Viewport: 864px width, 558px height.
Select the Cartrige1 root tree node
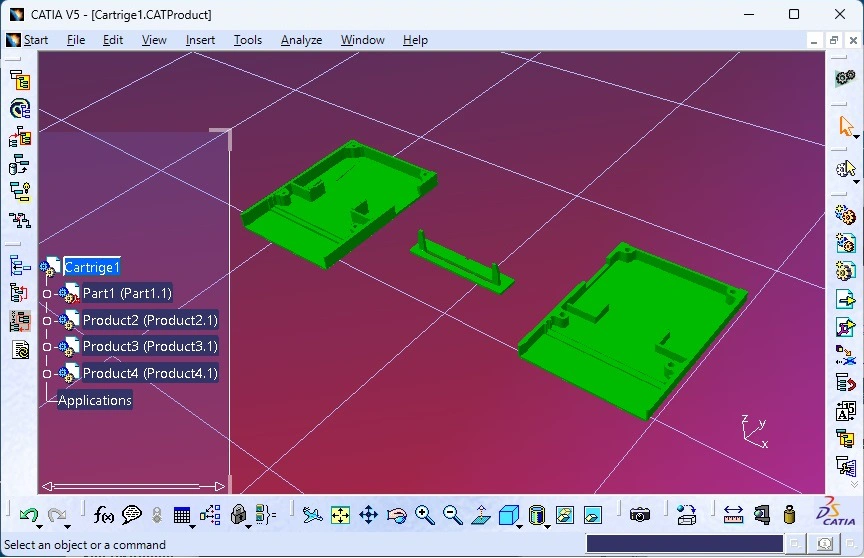91,268
